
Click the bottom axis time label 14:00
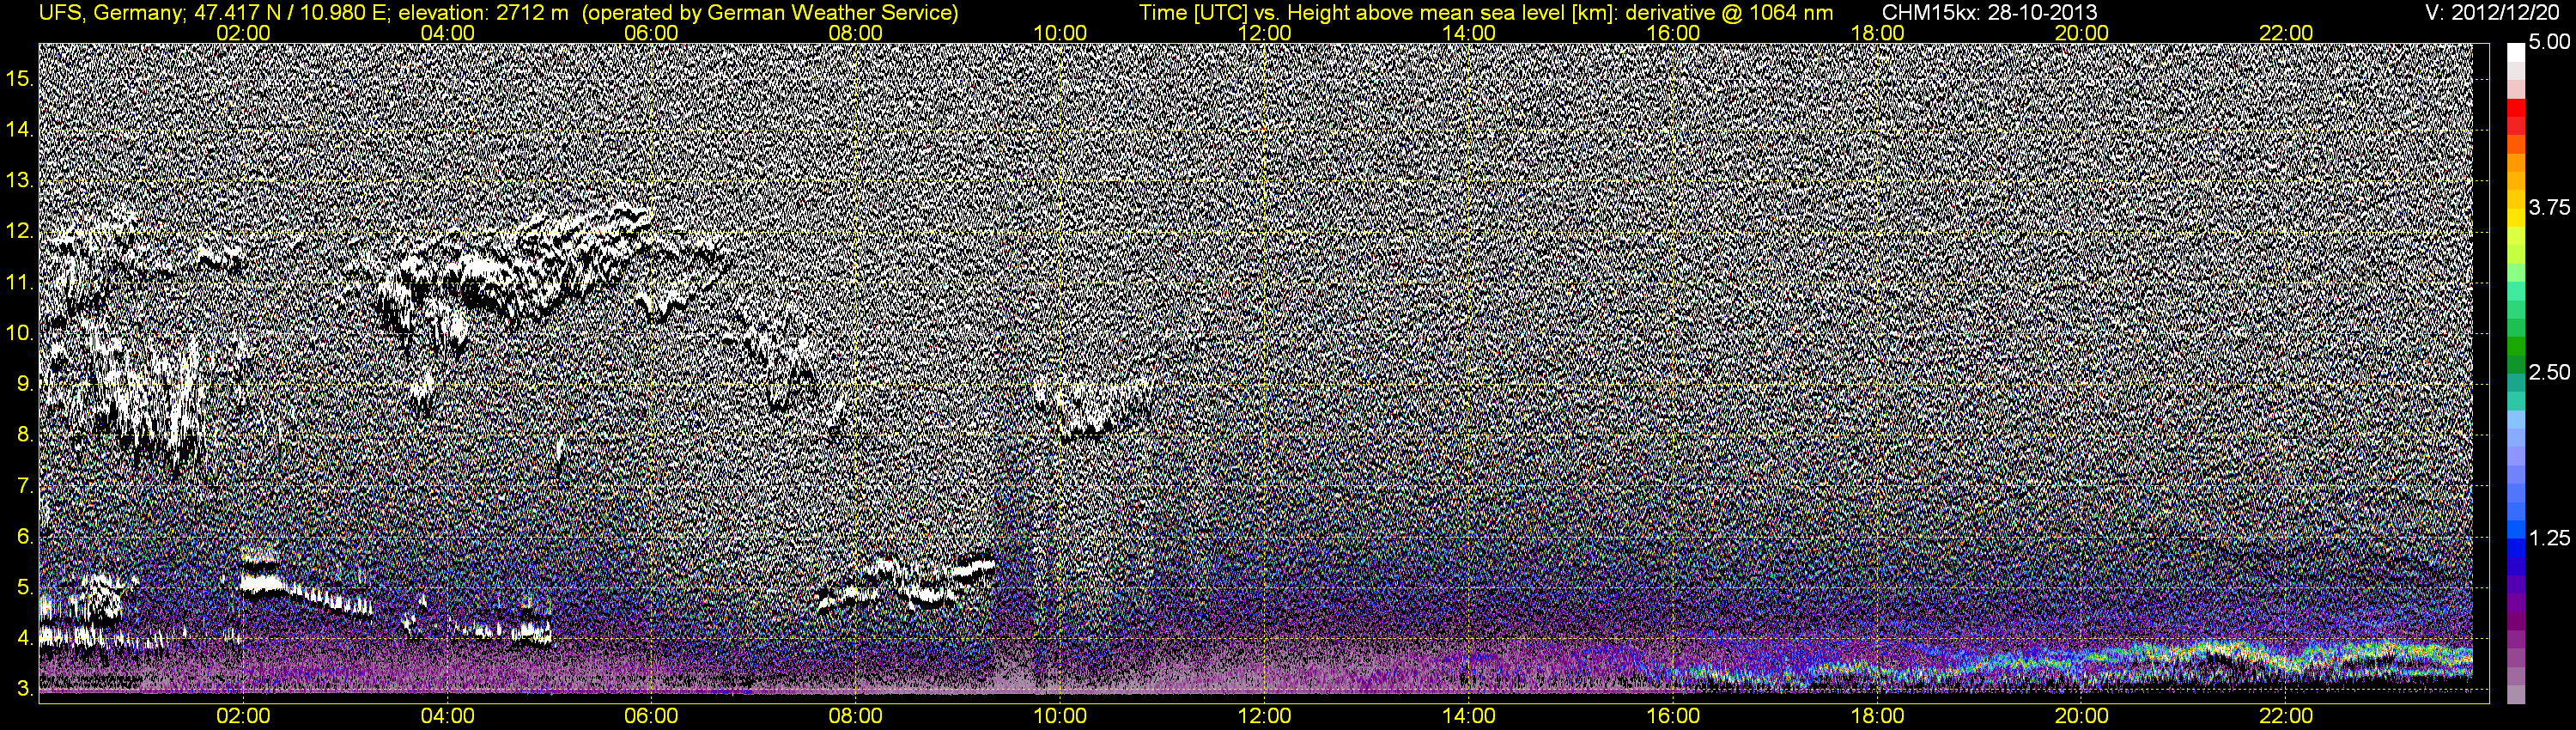pyautogui.click(x=1468, y=716)
